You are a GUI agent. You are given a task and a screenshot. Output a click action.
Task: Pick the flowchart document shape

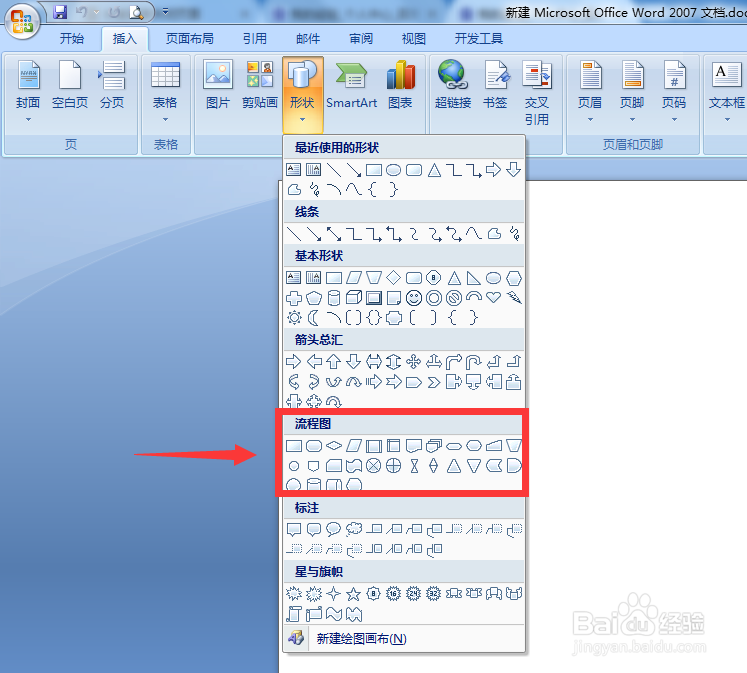tap(414, 446)
